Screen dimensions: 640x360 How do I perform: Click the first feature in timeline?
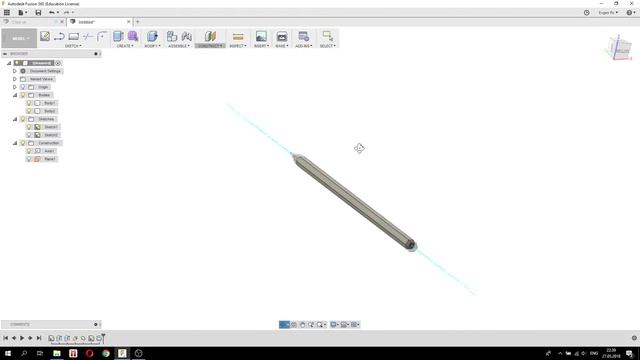pos(51,338)
